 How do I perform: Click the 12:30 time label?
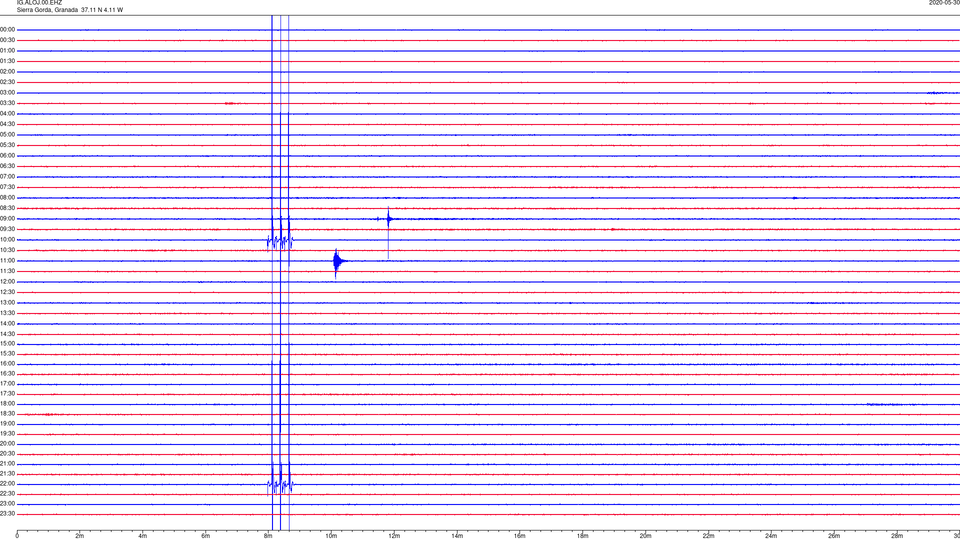click(x=8, y=292)
